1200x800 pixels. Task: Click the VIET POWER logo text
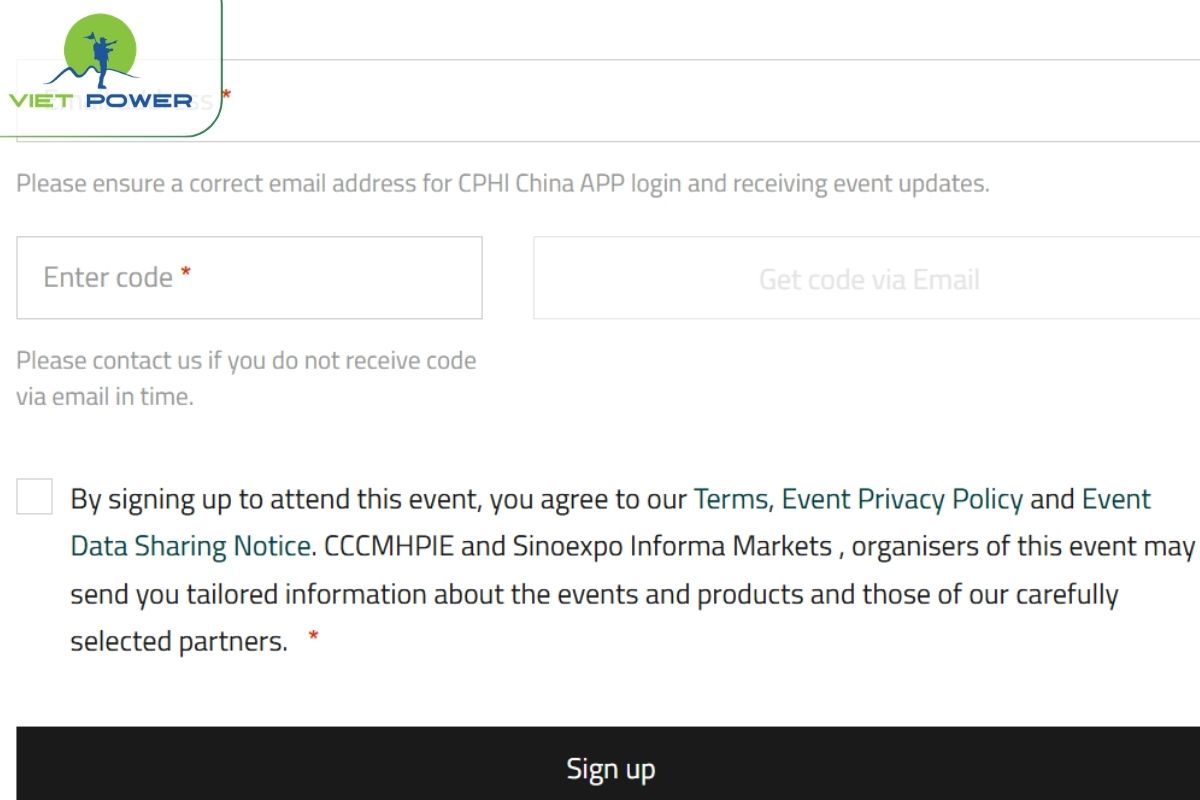(100, 100)
